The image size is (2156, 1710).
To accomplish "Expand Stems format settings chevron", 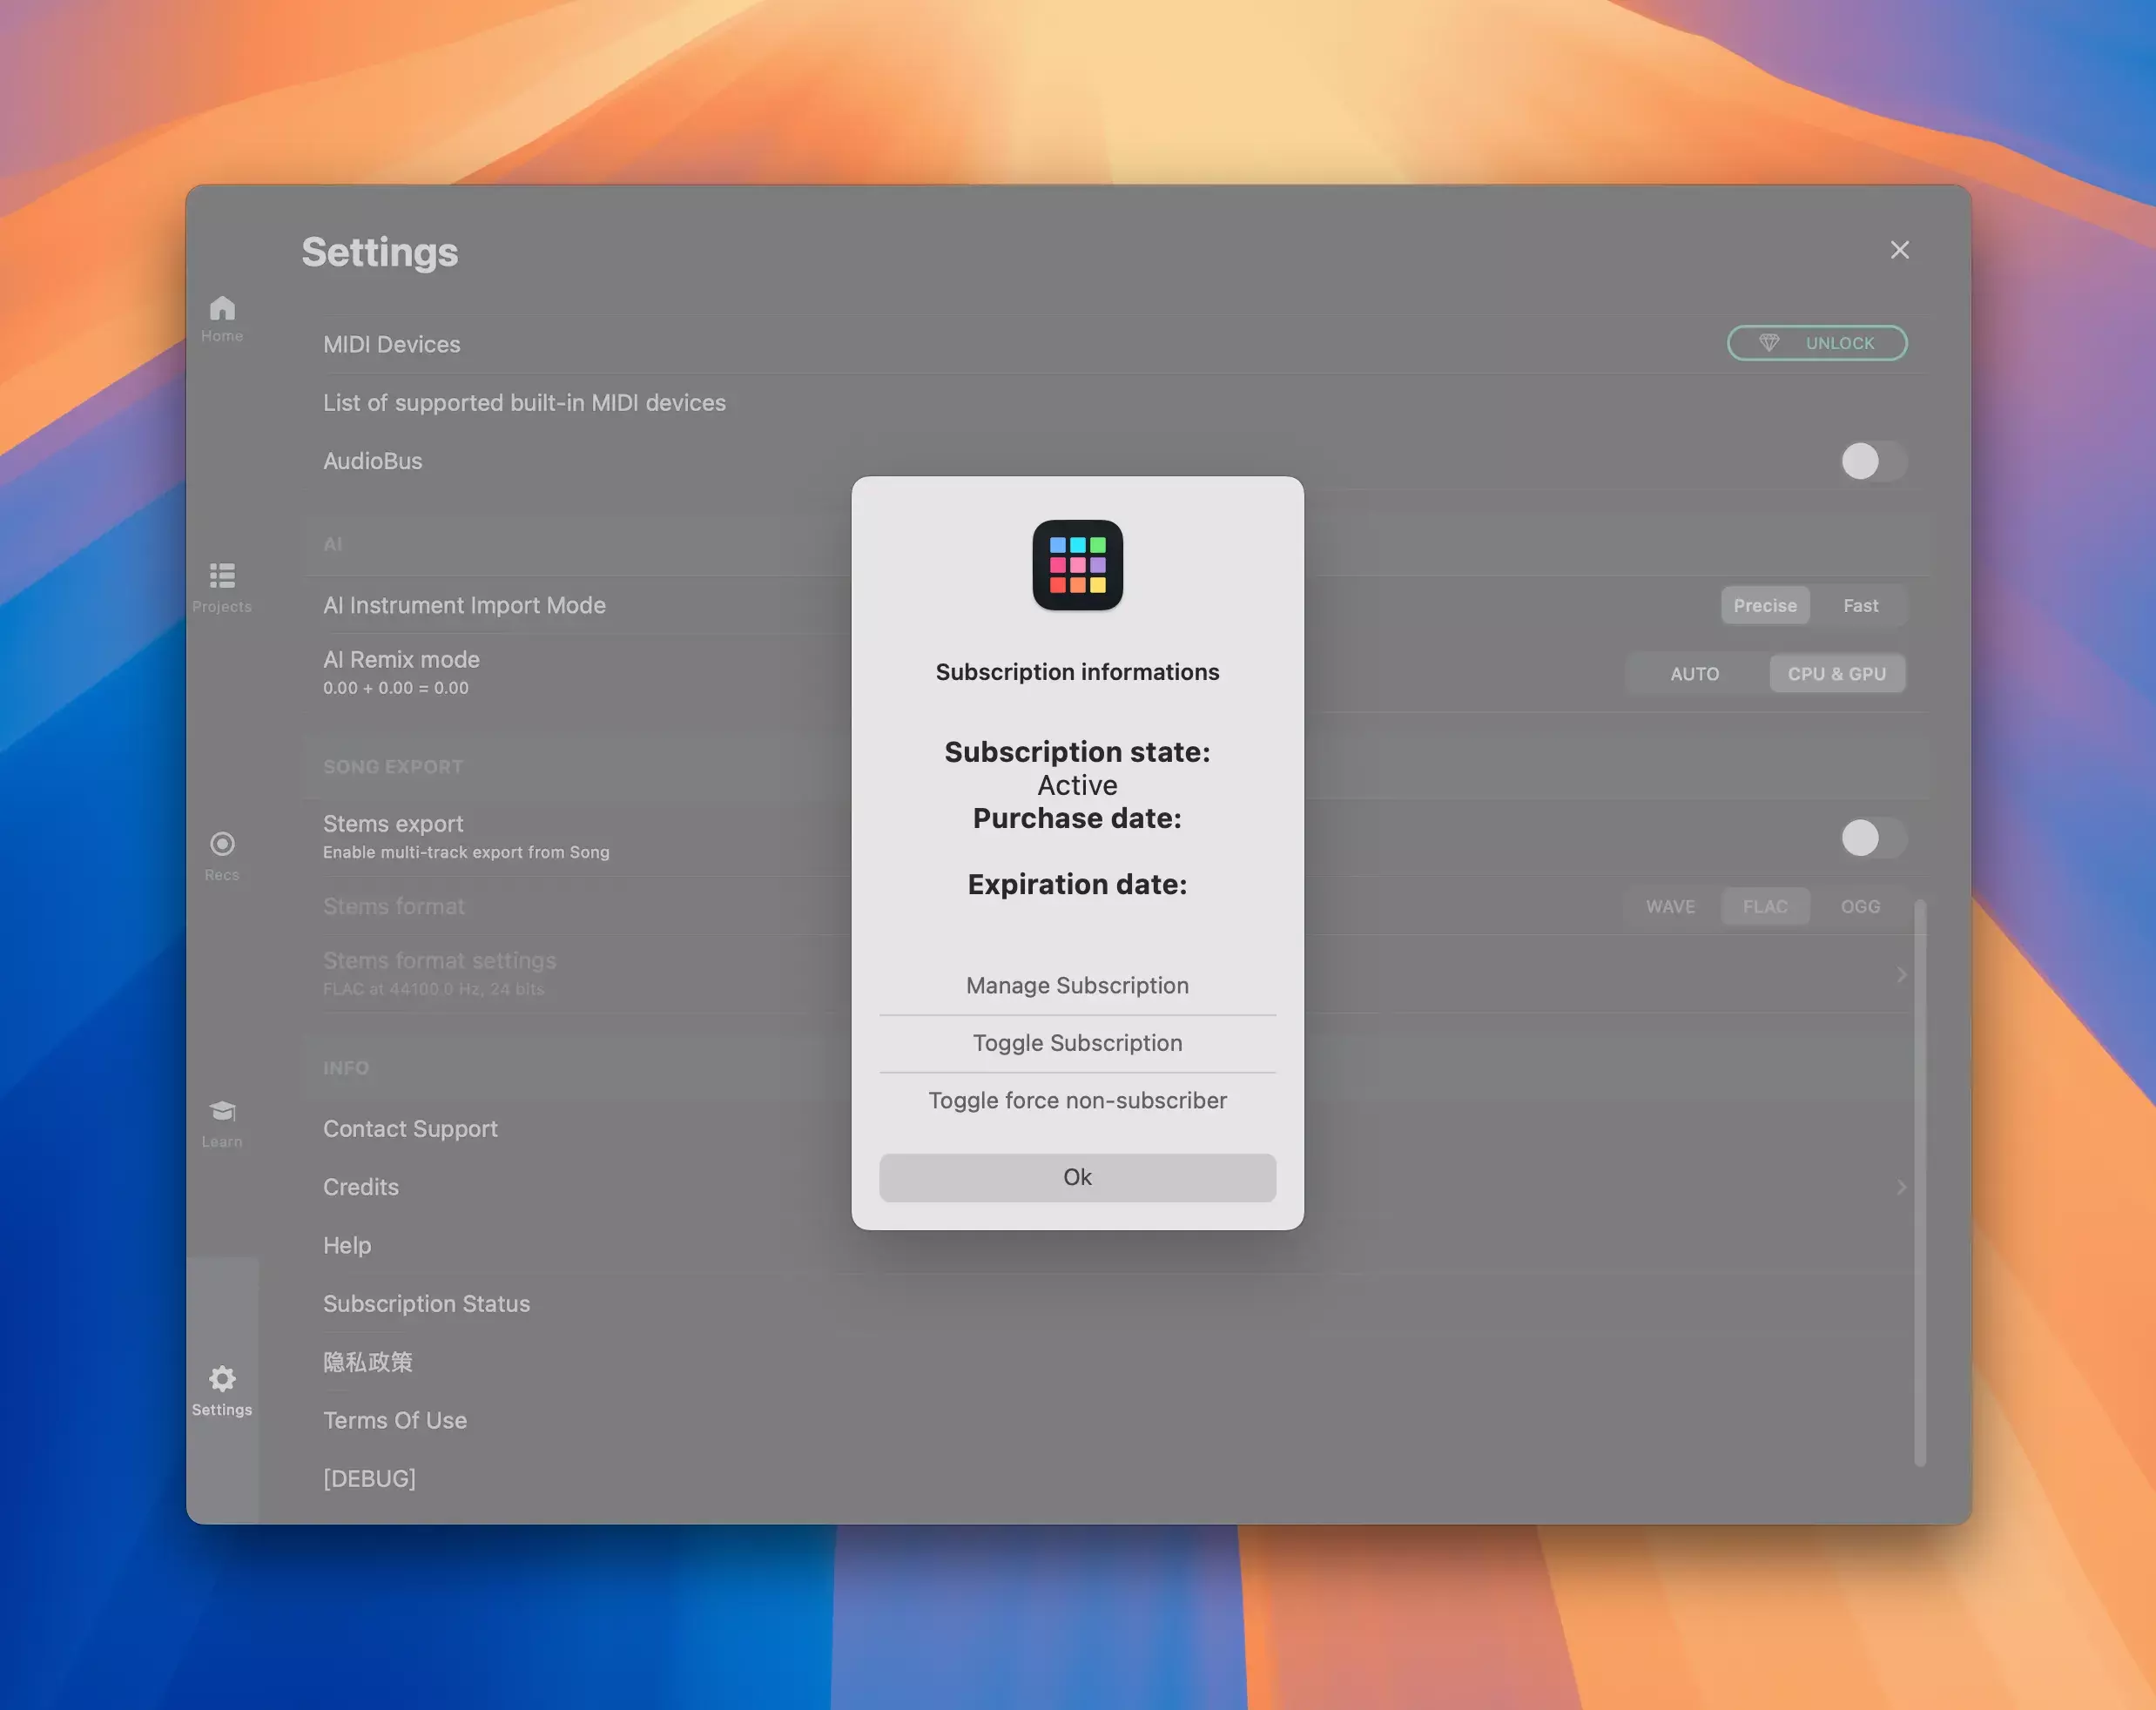I will click(x=1901, y=975).
